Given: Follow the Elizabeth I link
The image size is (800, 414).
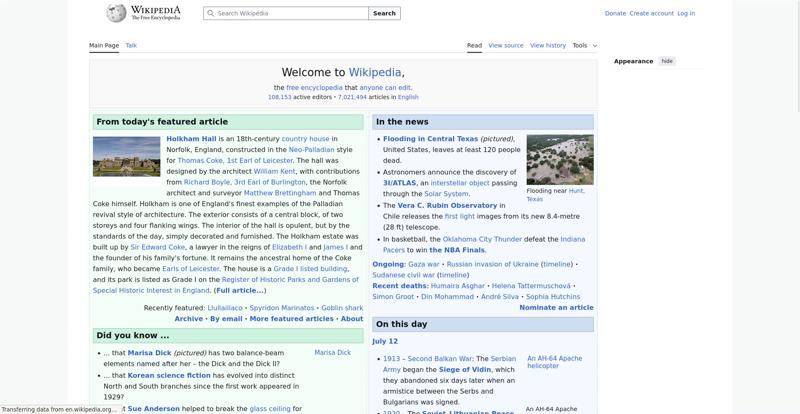Looking at the screenshot, I should click(289, 247).
